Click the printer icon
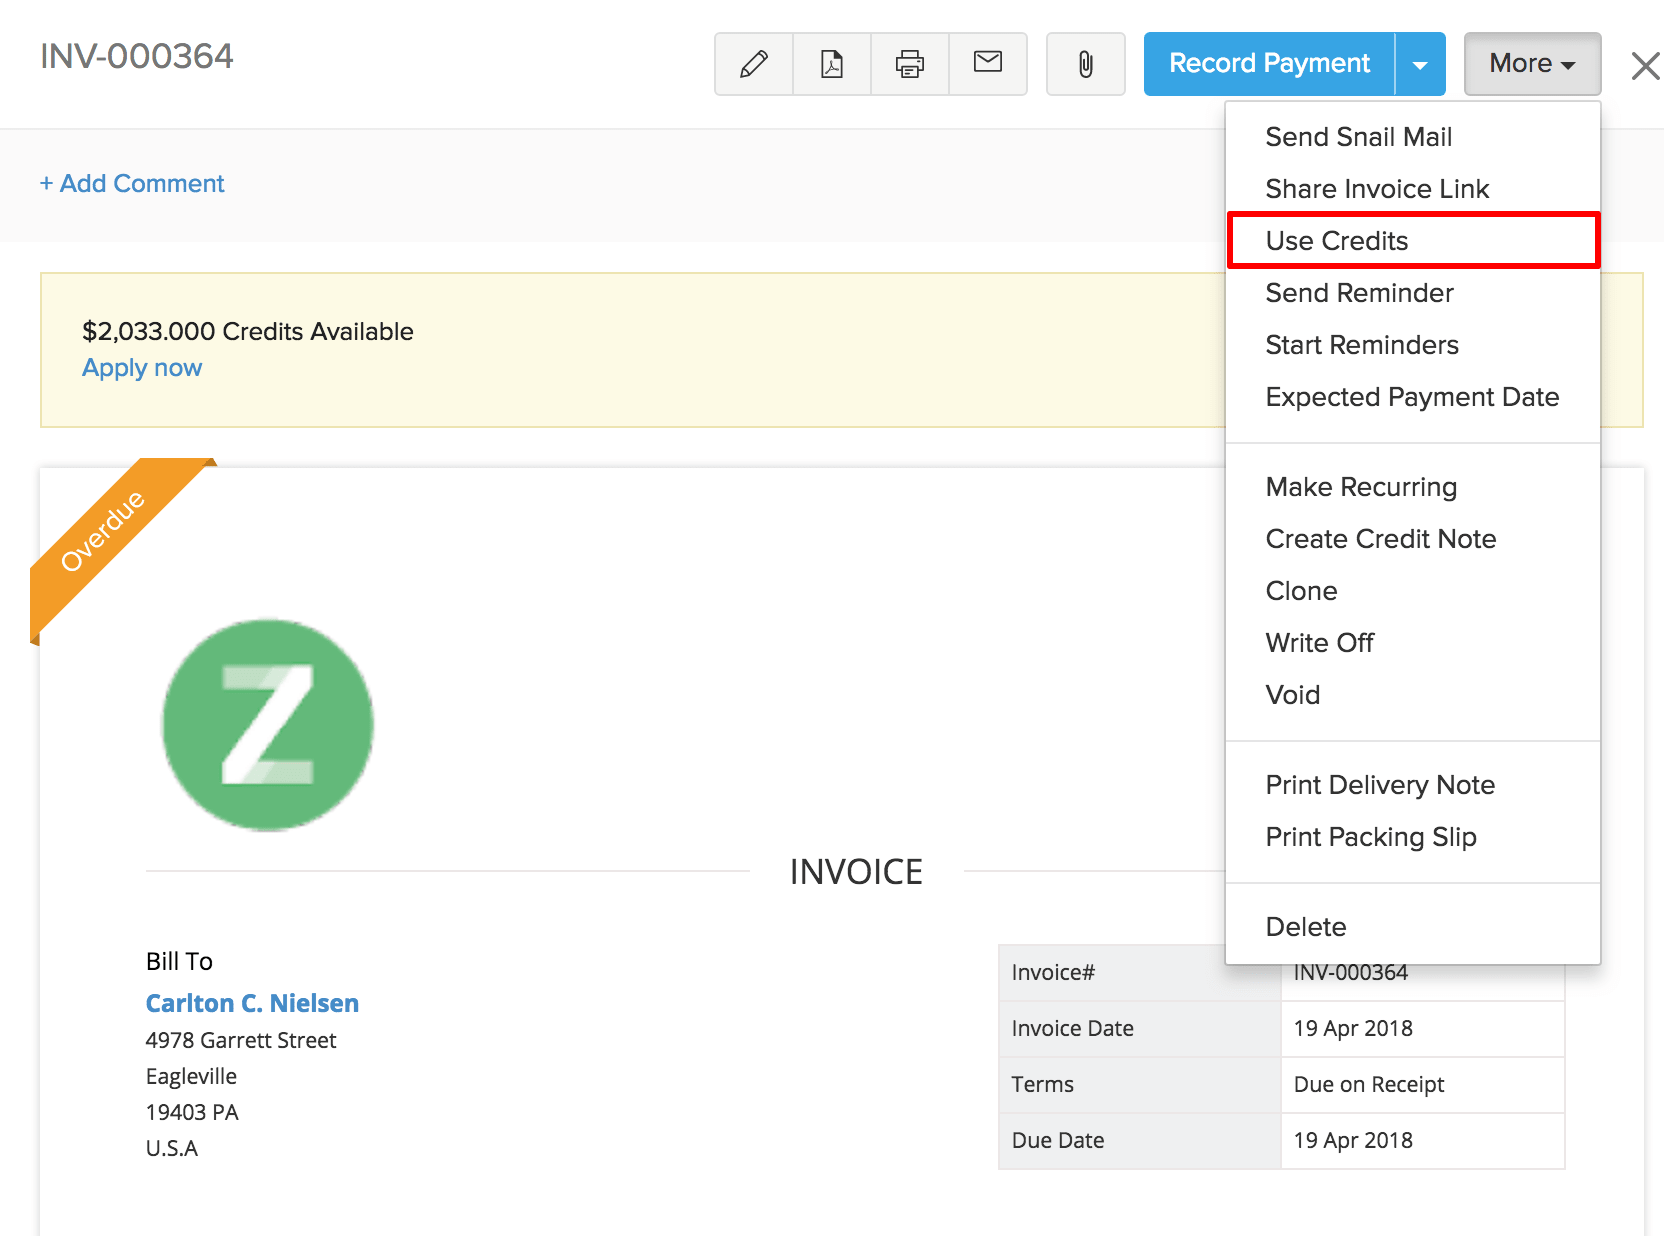Screen dimensions: 1664x1236 (x=910, y=64)
